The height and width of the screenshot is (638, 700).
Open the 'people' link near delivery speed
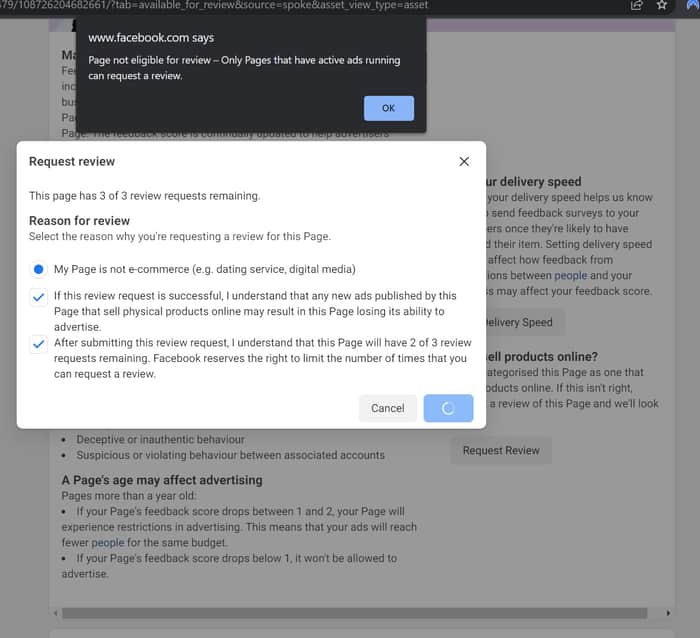coord(571,275)
